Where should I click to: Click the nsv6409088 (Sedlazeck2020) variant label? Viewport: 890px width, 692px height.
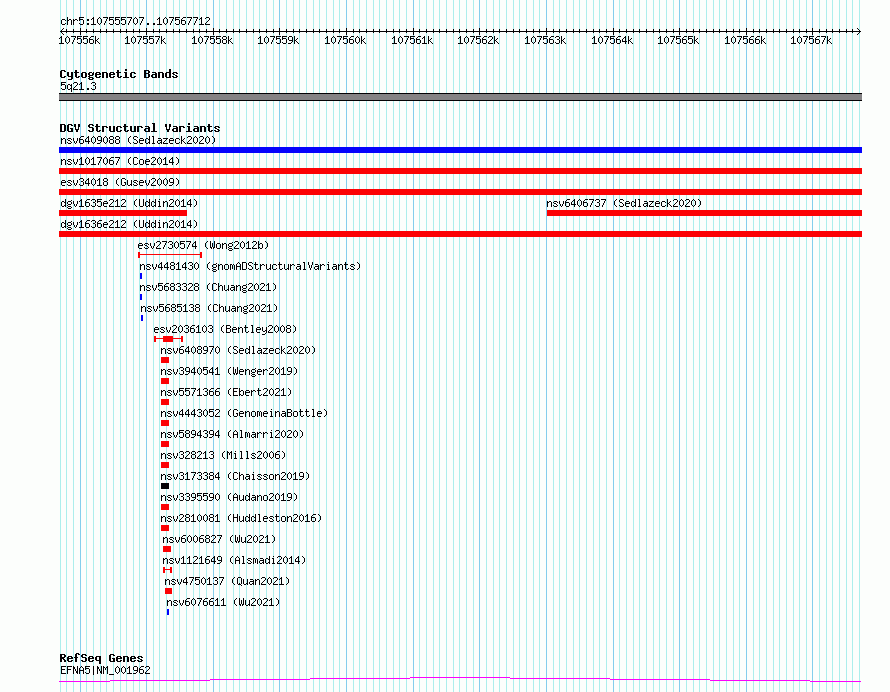pos(138,140)
